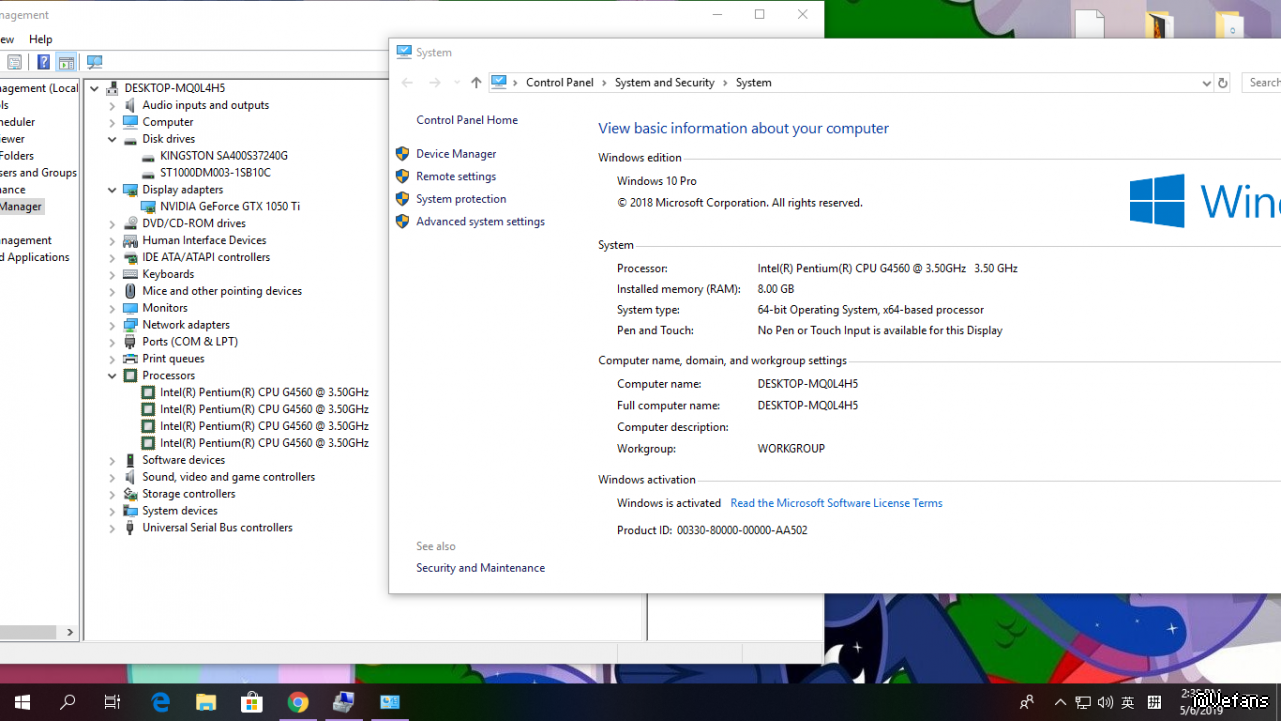The height and width of the screenshot is (721, 1281).
Task: Click the Refresh icon beside the address bar
Action: click(x=1222, y=83)
